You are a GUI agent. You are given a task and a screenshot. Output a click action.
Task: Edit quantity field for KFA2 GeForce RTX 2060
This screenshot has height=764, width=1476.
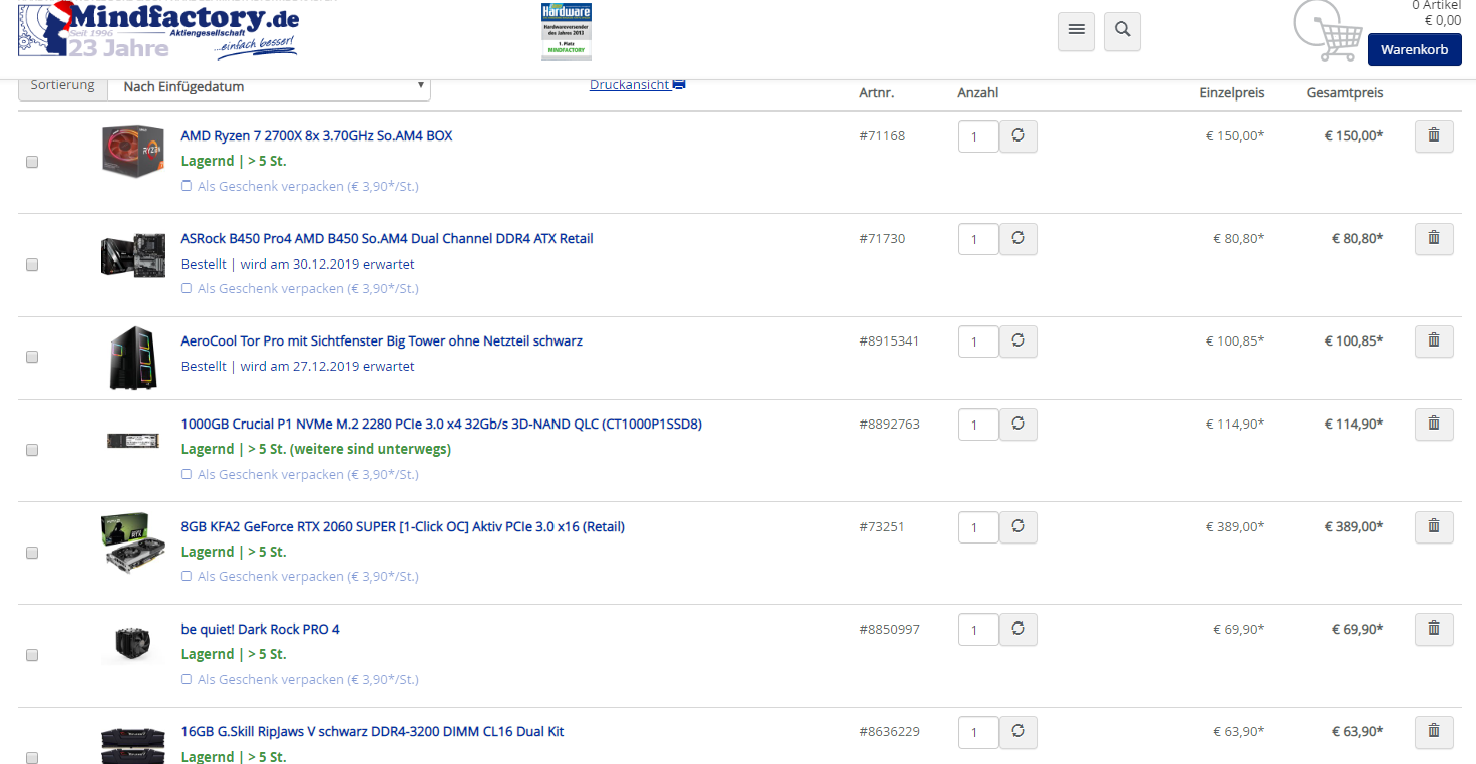pos(978,528)
